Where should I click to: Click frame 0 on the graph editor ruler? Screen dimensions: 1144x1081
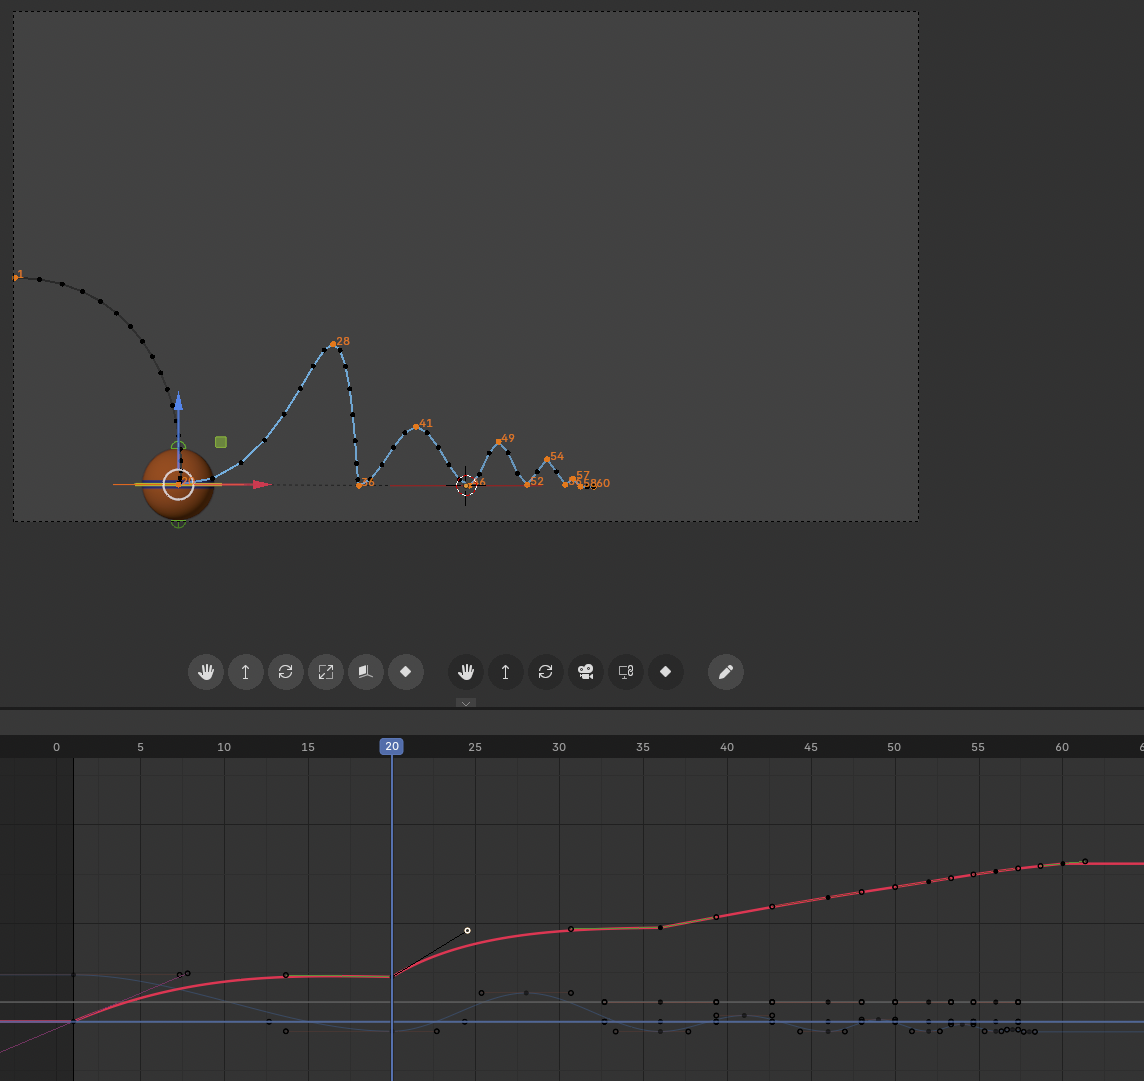[x=56, y=747]
